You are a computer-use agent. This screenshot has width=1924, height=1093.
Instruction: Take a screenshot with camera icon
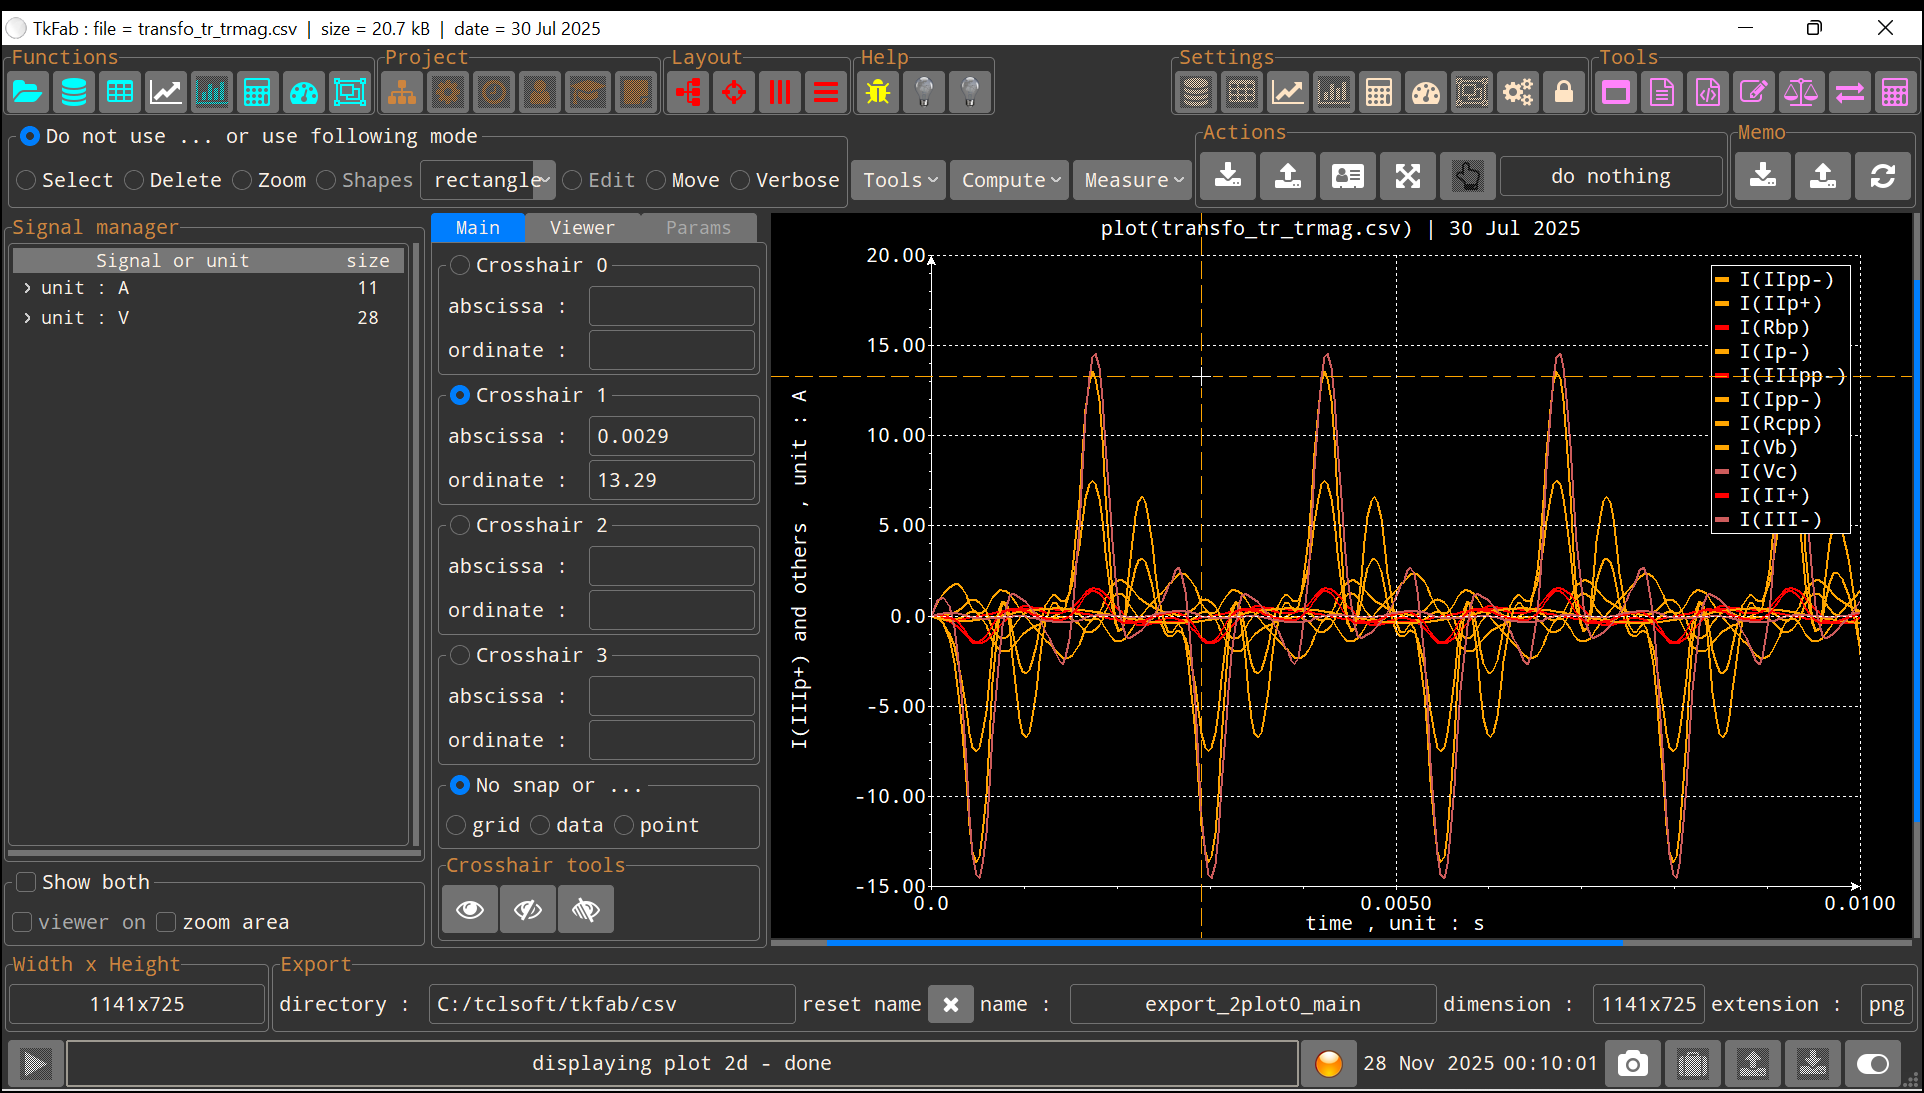click(1632, 1063)
